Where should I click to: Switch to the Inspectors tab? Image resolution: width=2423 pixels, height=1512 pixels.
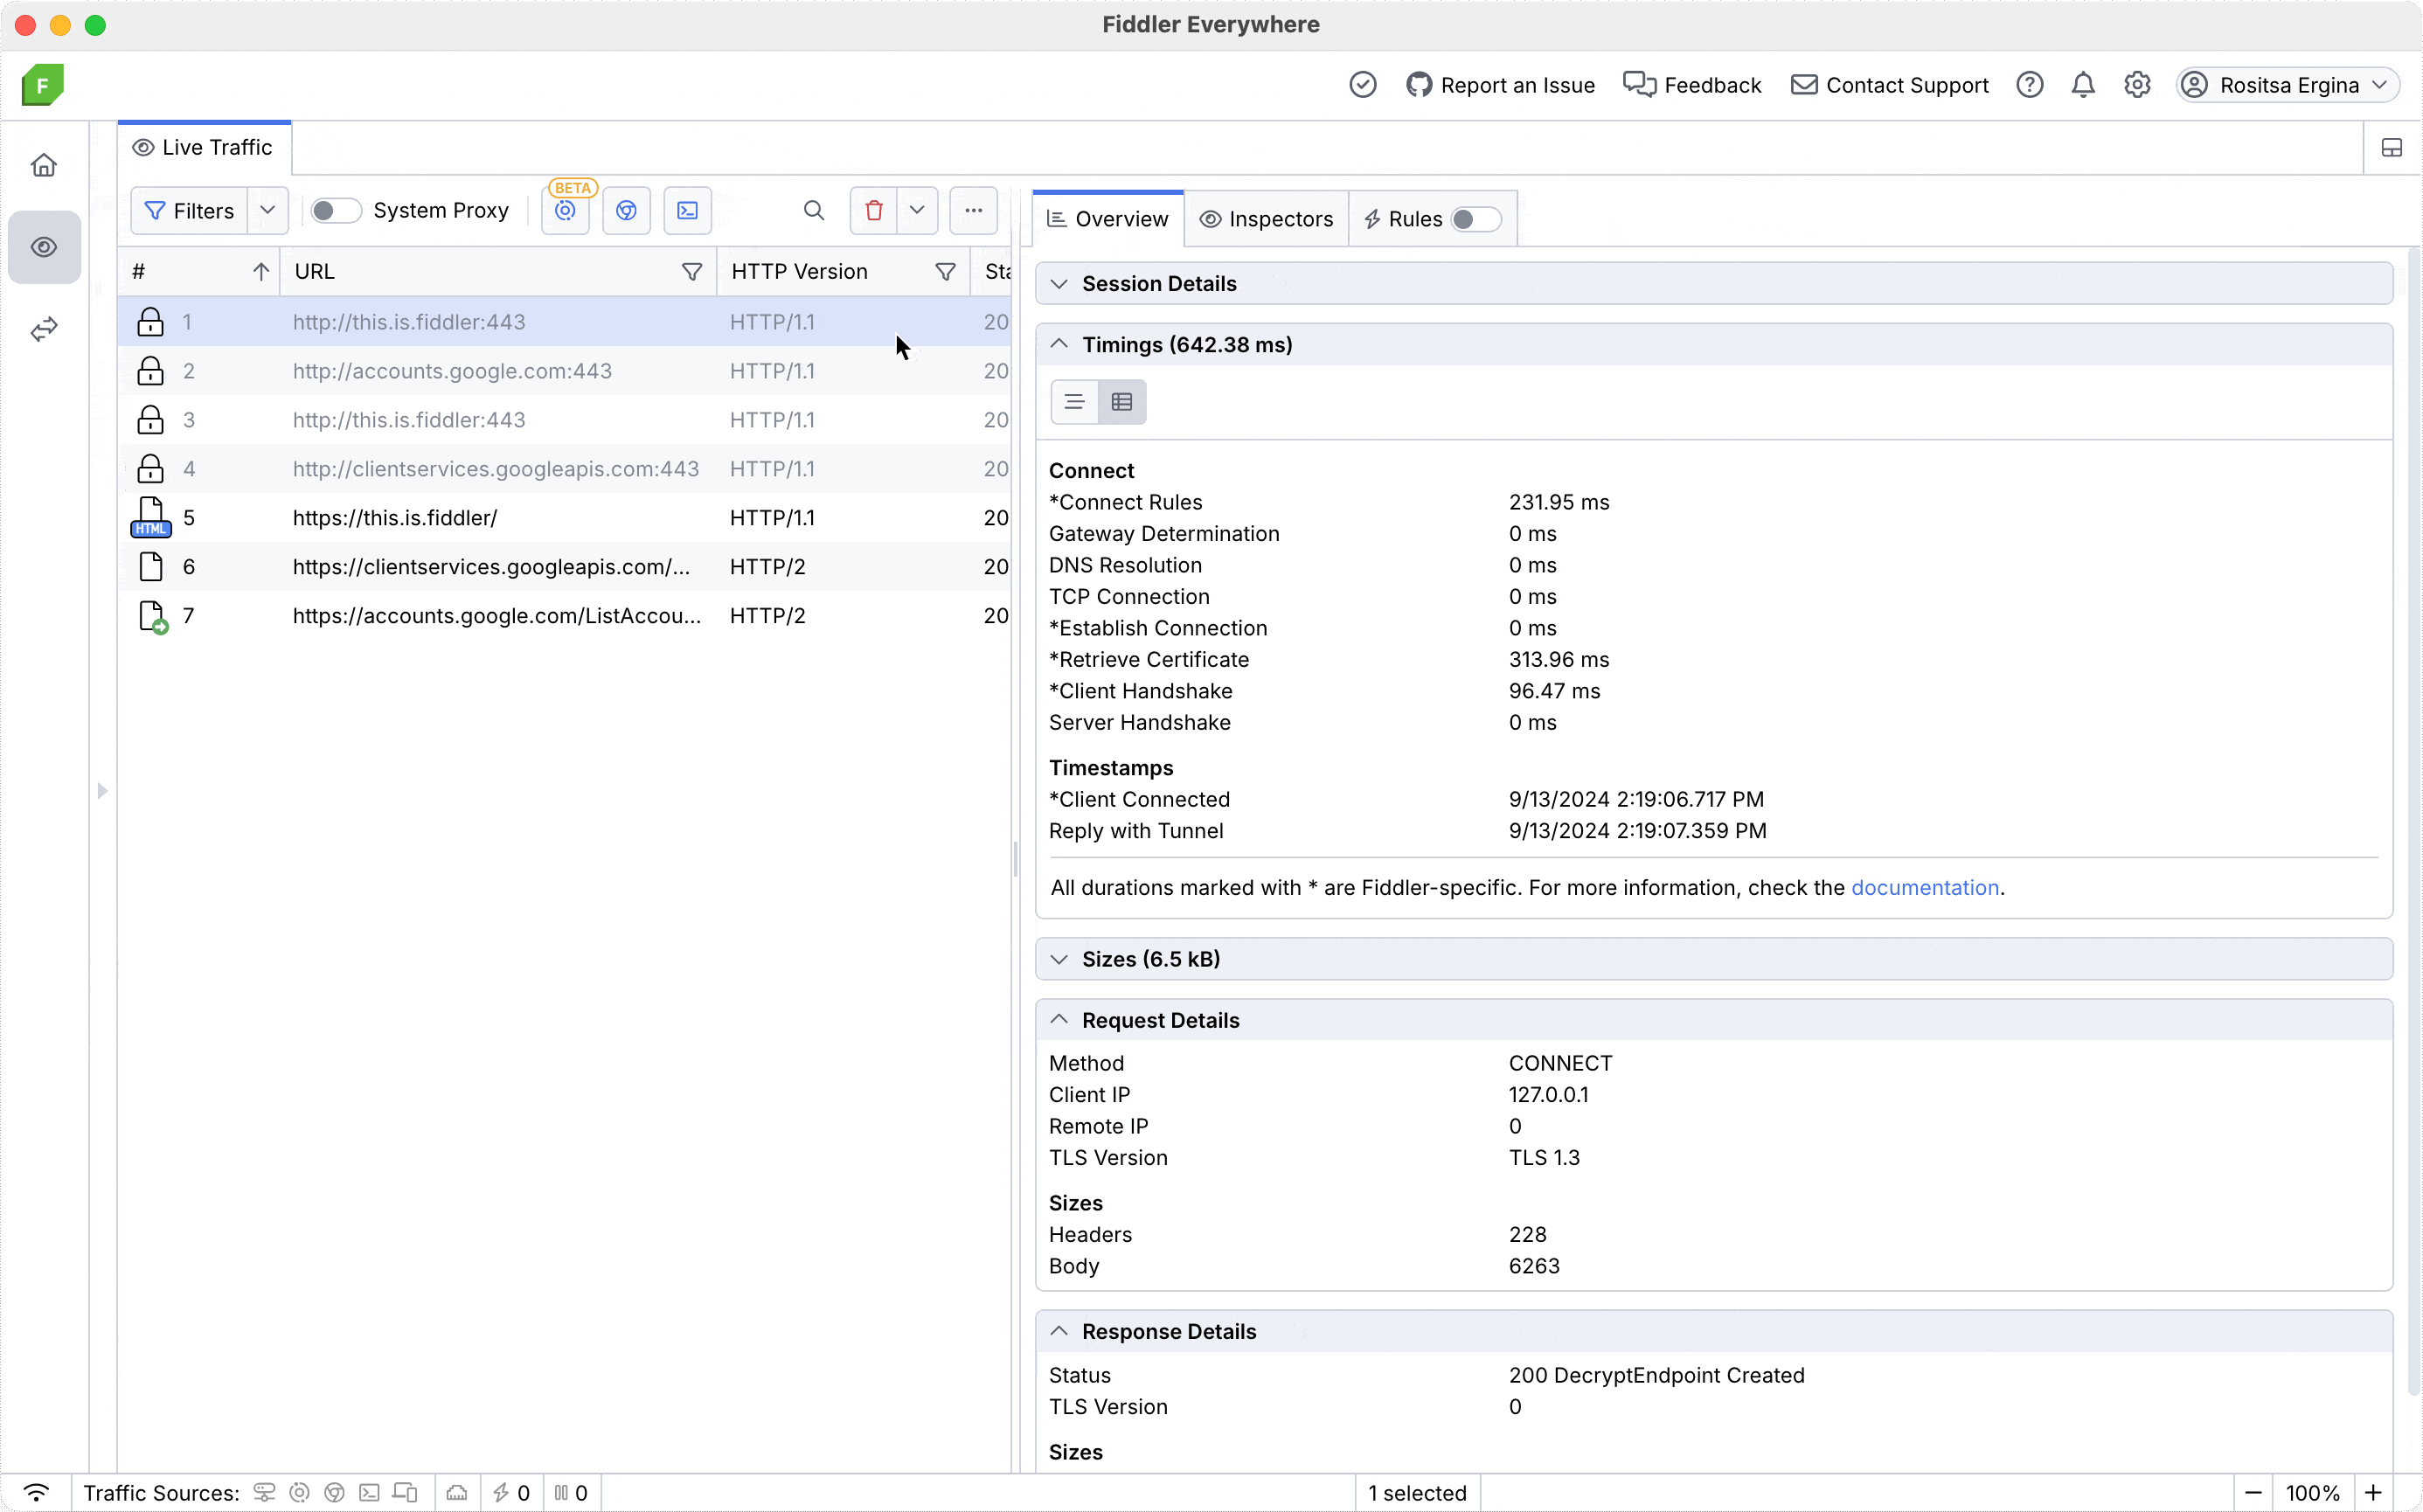tap(1267, 219)
